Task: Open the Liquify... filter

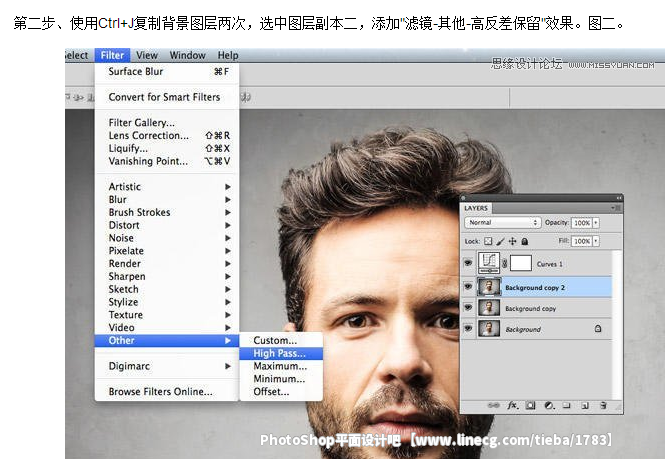Action: point(167,148)
